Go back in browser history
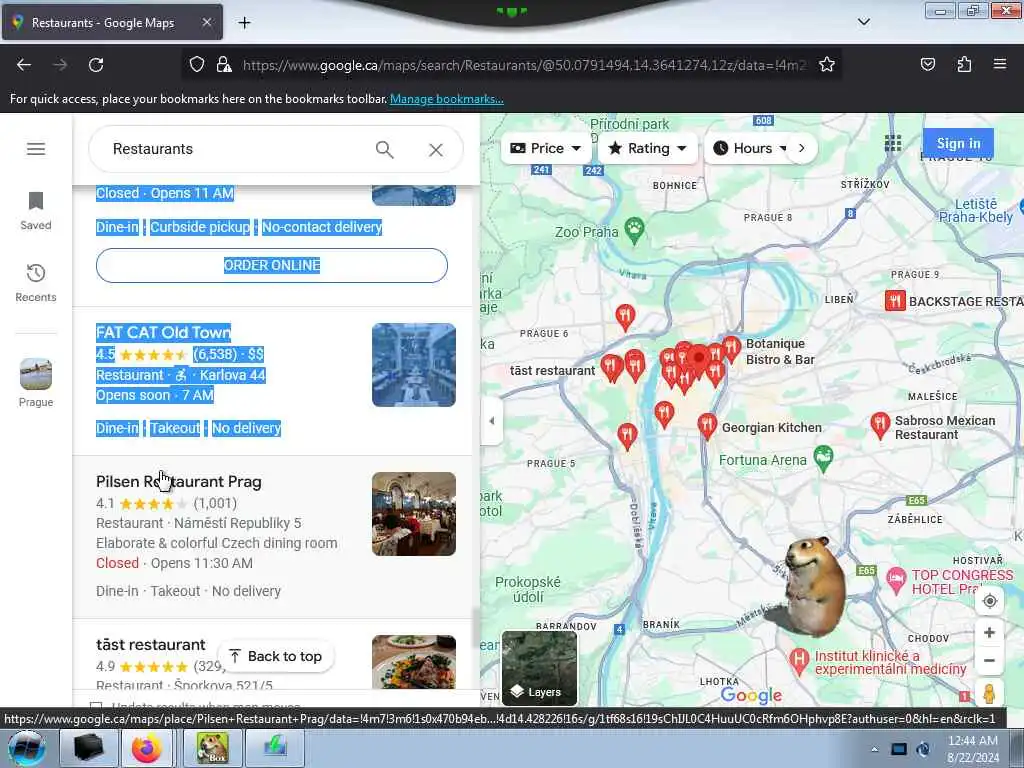The width and height of the screenshot is (1024, 768). pos(24,65)
